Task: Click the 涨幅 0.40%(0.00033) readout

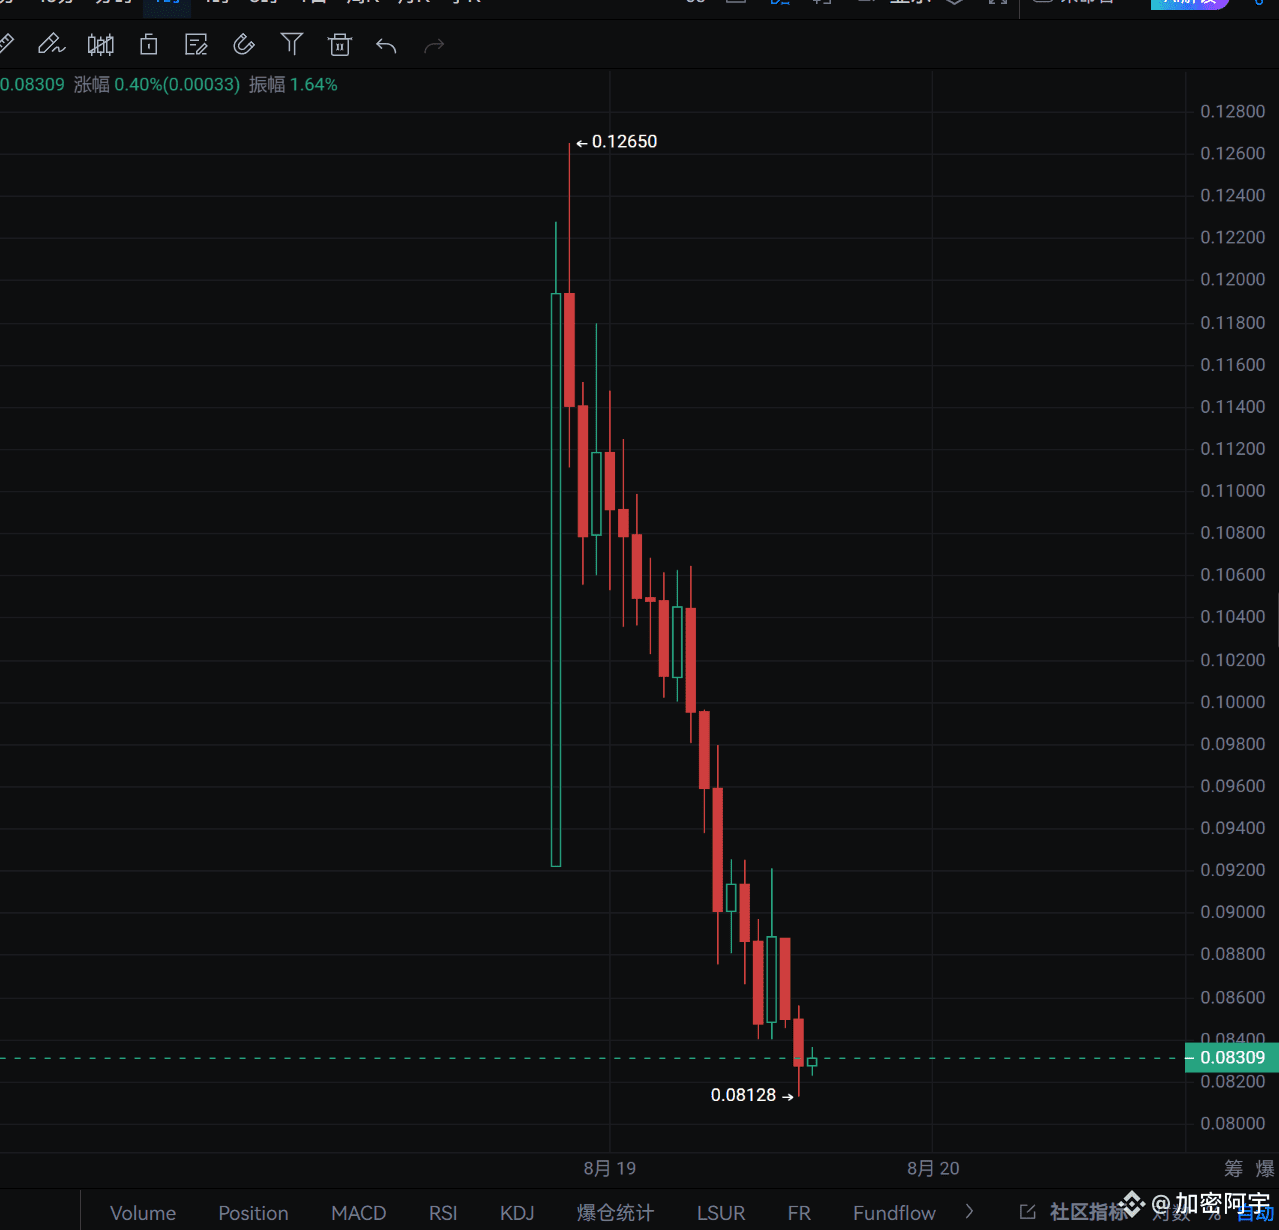Action: [x=157, y=85]
